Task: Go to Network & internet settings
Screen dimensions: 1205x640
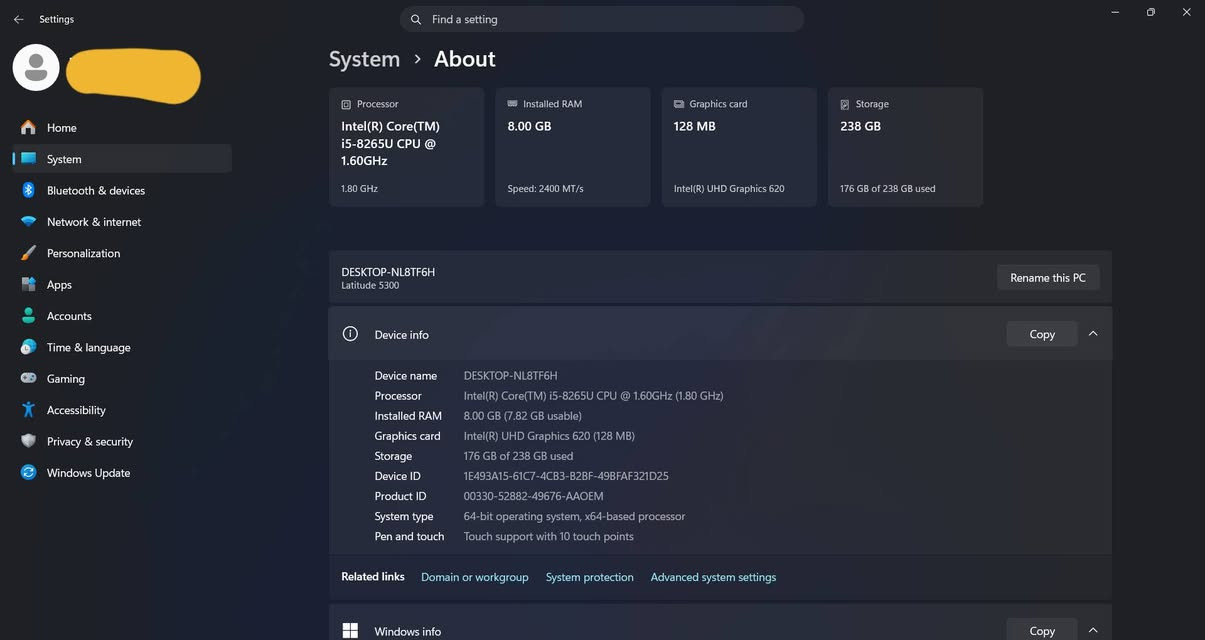Action: (x=122, y=222)
